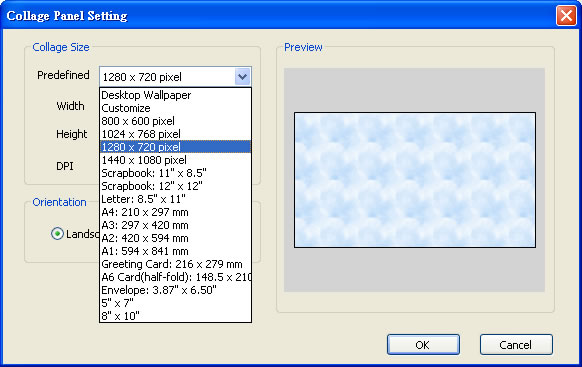Choose Letter 8.5" x 11" size
The width and height of the screenshot is (582, 367).
[x=175, y=199]
